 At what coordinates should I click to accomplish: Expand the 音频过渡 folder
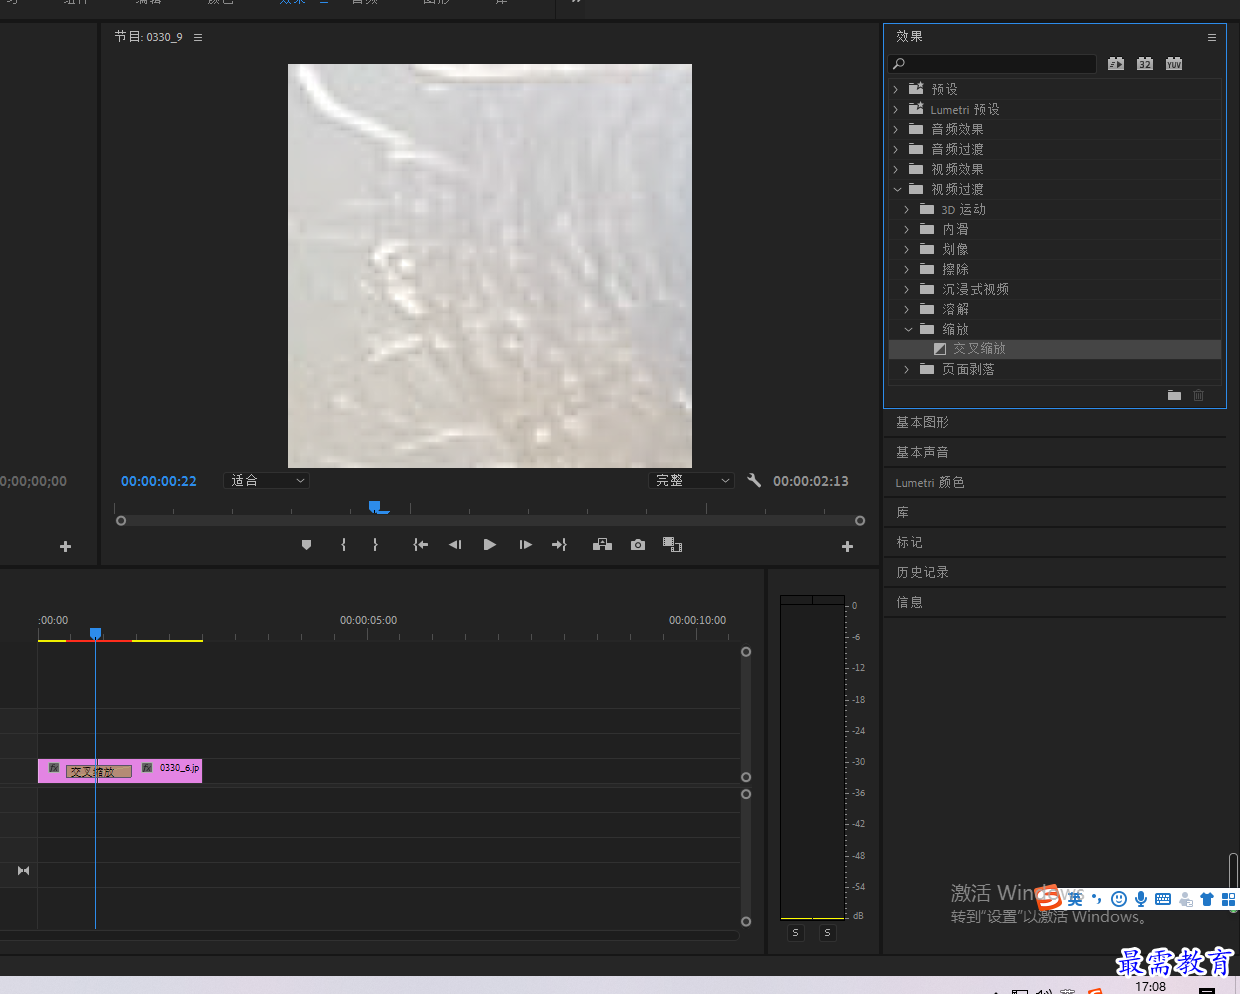[896, 149]
